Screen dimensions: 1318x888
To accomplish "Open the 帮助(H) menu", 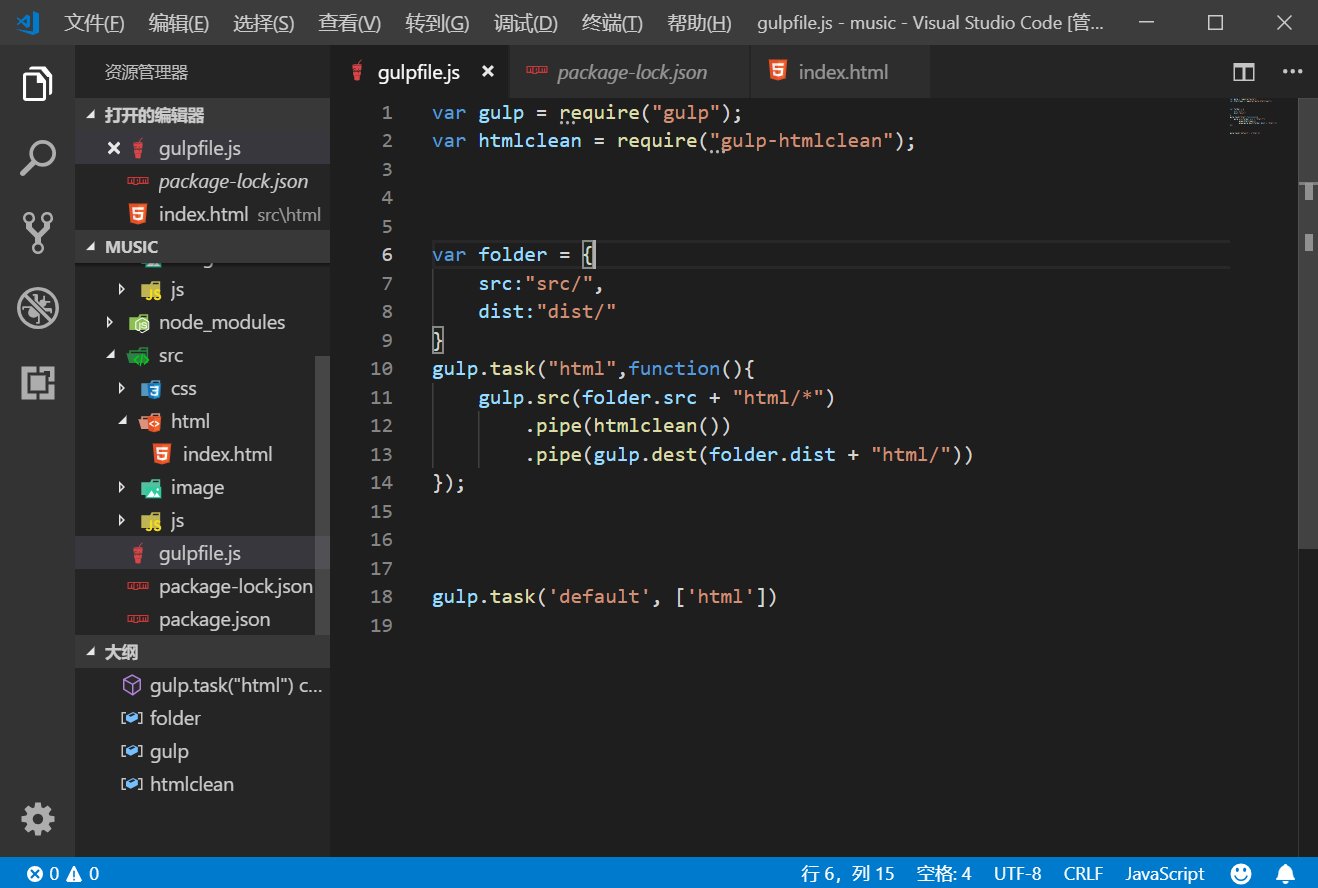I will pyautogui.click(x=699, y=23).
